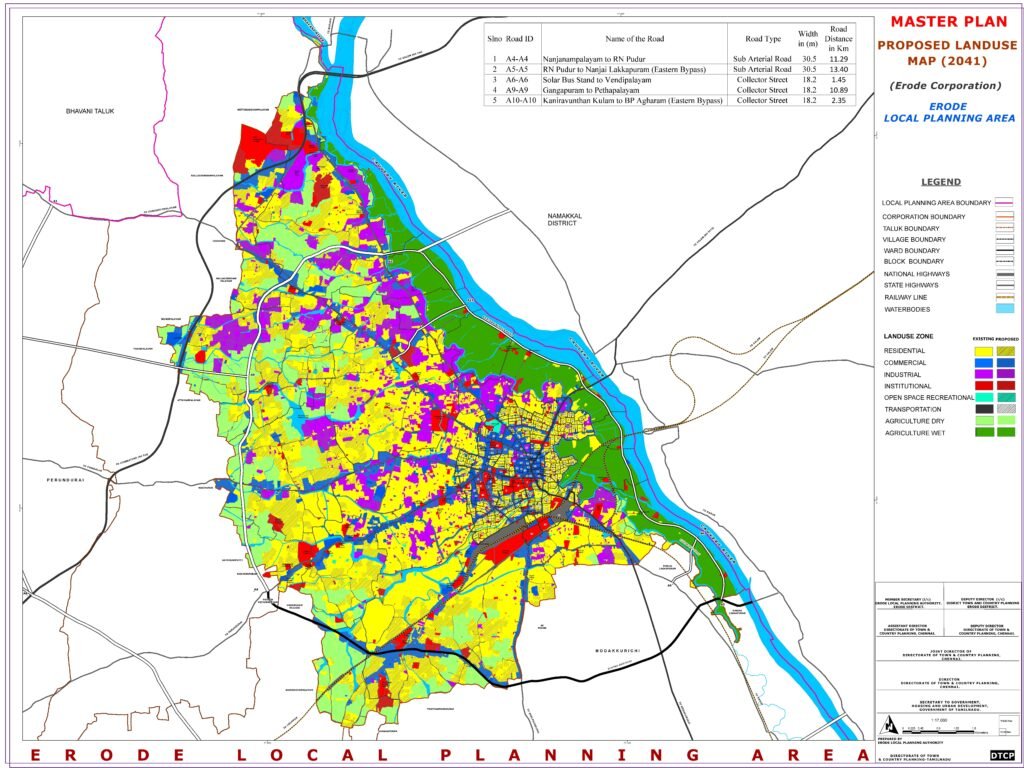Click the PREPARED BY Erode Local Planning Authority text

point(910,742)
